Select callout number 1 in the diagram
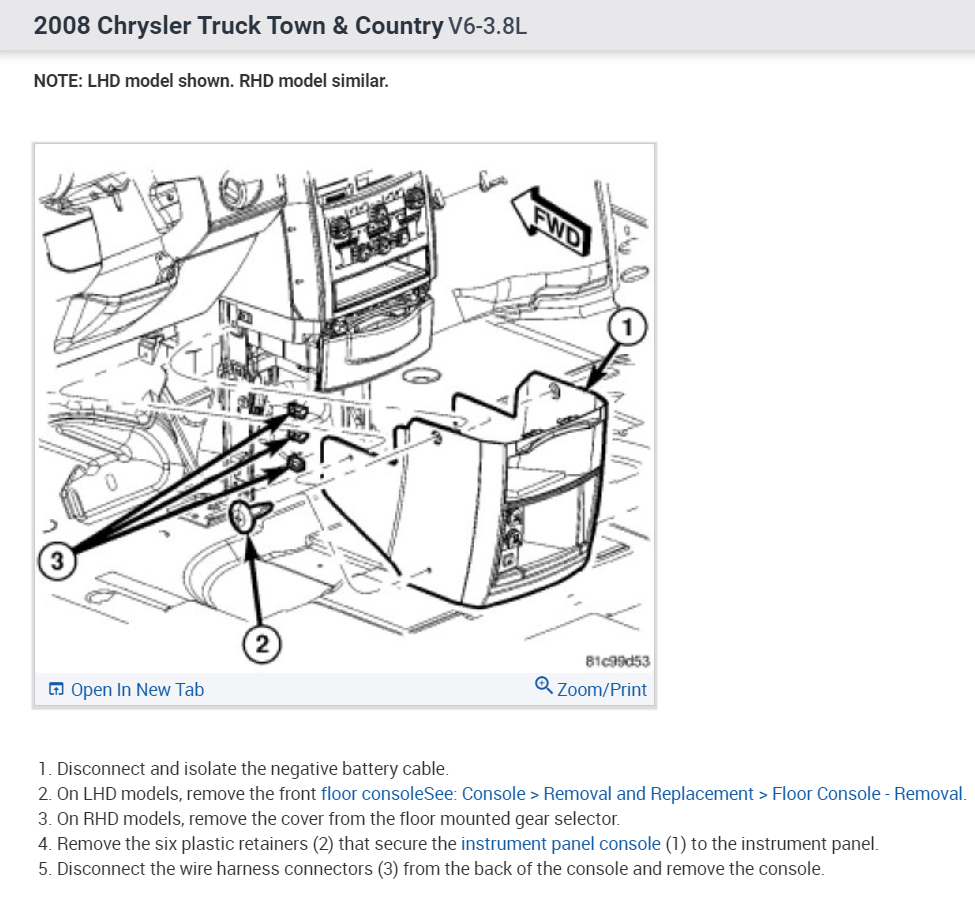 click(627, 327)
